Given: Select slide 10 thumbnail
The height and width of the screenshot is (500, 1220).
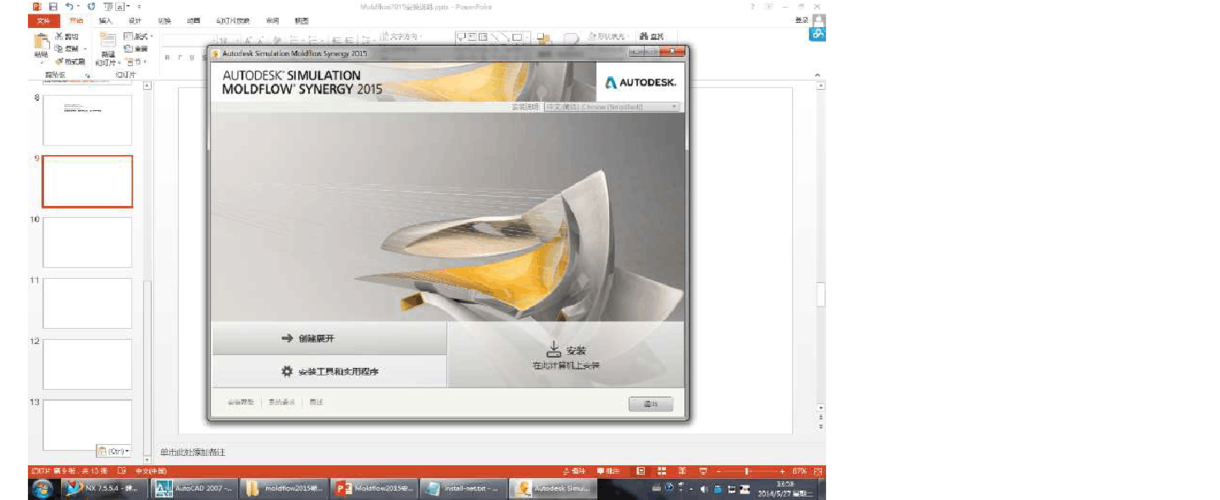Looking at the screenshot, I should (x=87, y=242).
